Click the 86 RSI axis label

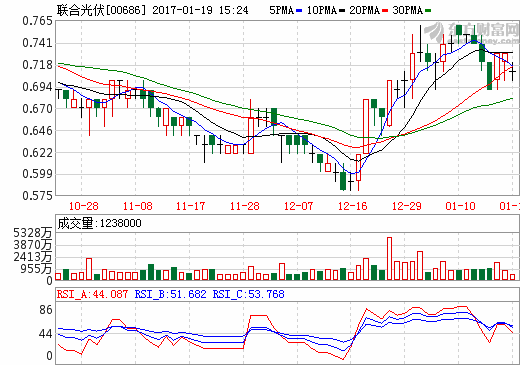click(46, 310)
